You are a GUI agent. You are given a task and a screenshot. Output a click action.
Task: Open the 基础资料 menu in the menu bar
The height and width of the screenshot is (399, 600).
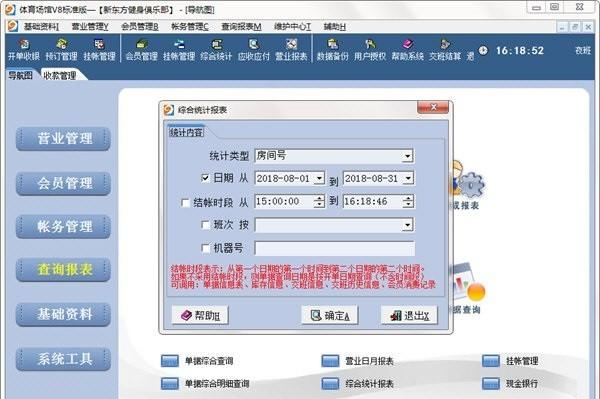coord(41,27)
